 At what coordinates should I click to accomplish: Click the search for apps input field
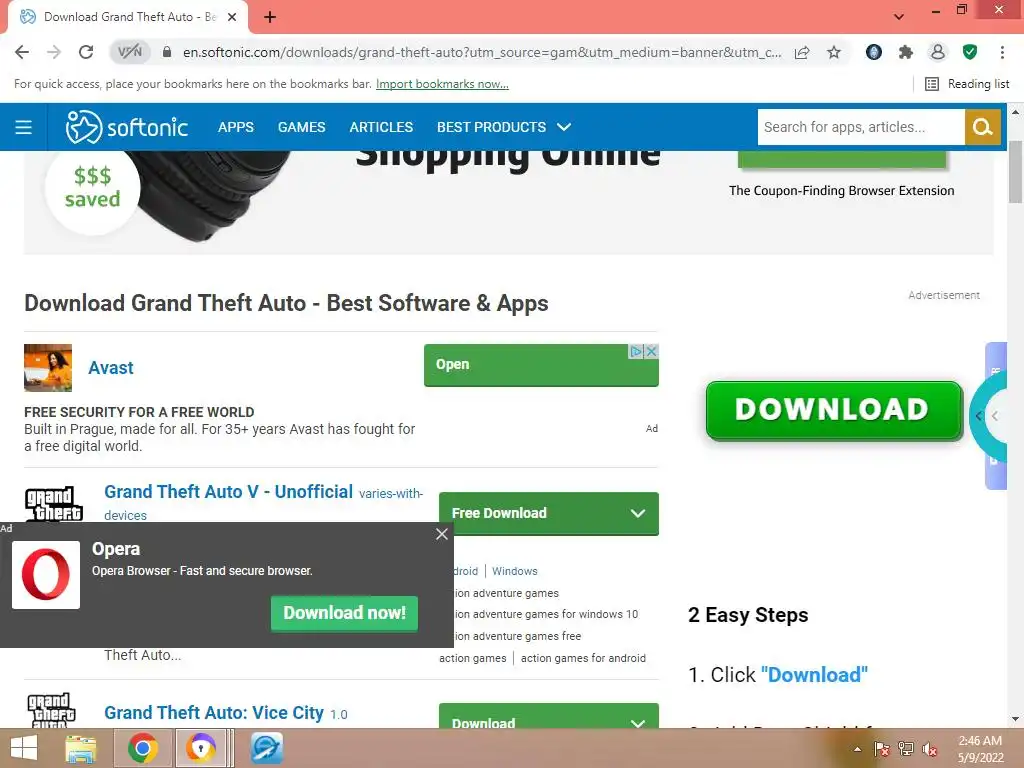click(861, 127)
